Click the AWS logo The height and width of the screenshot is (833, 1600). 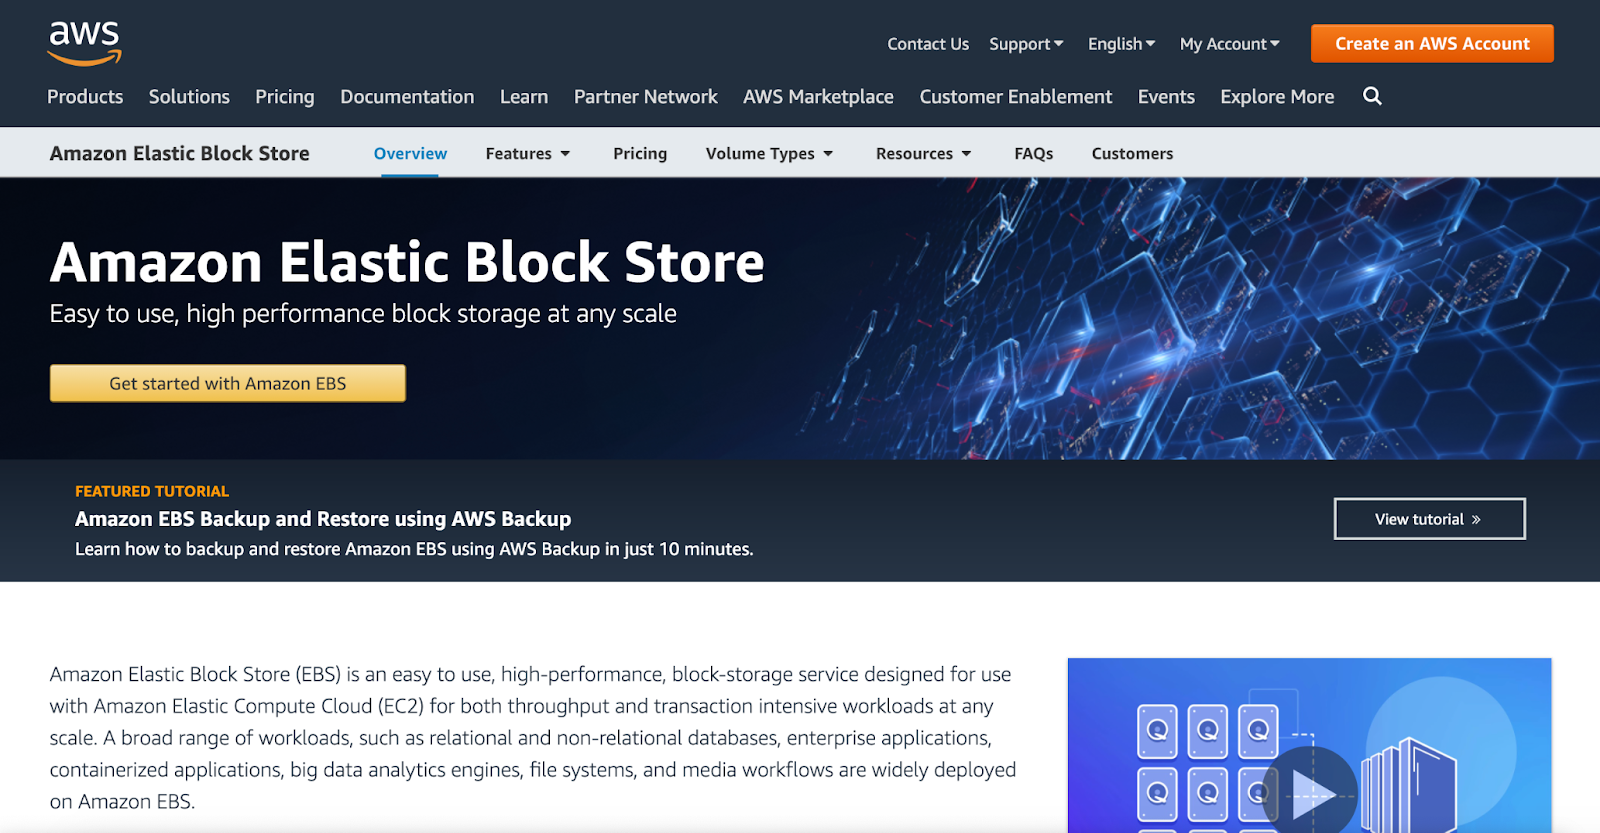click(x=84, y=43)
